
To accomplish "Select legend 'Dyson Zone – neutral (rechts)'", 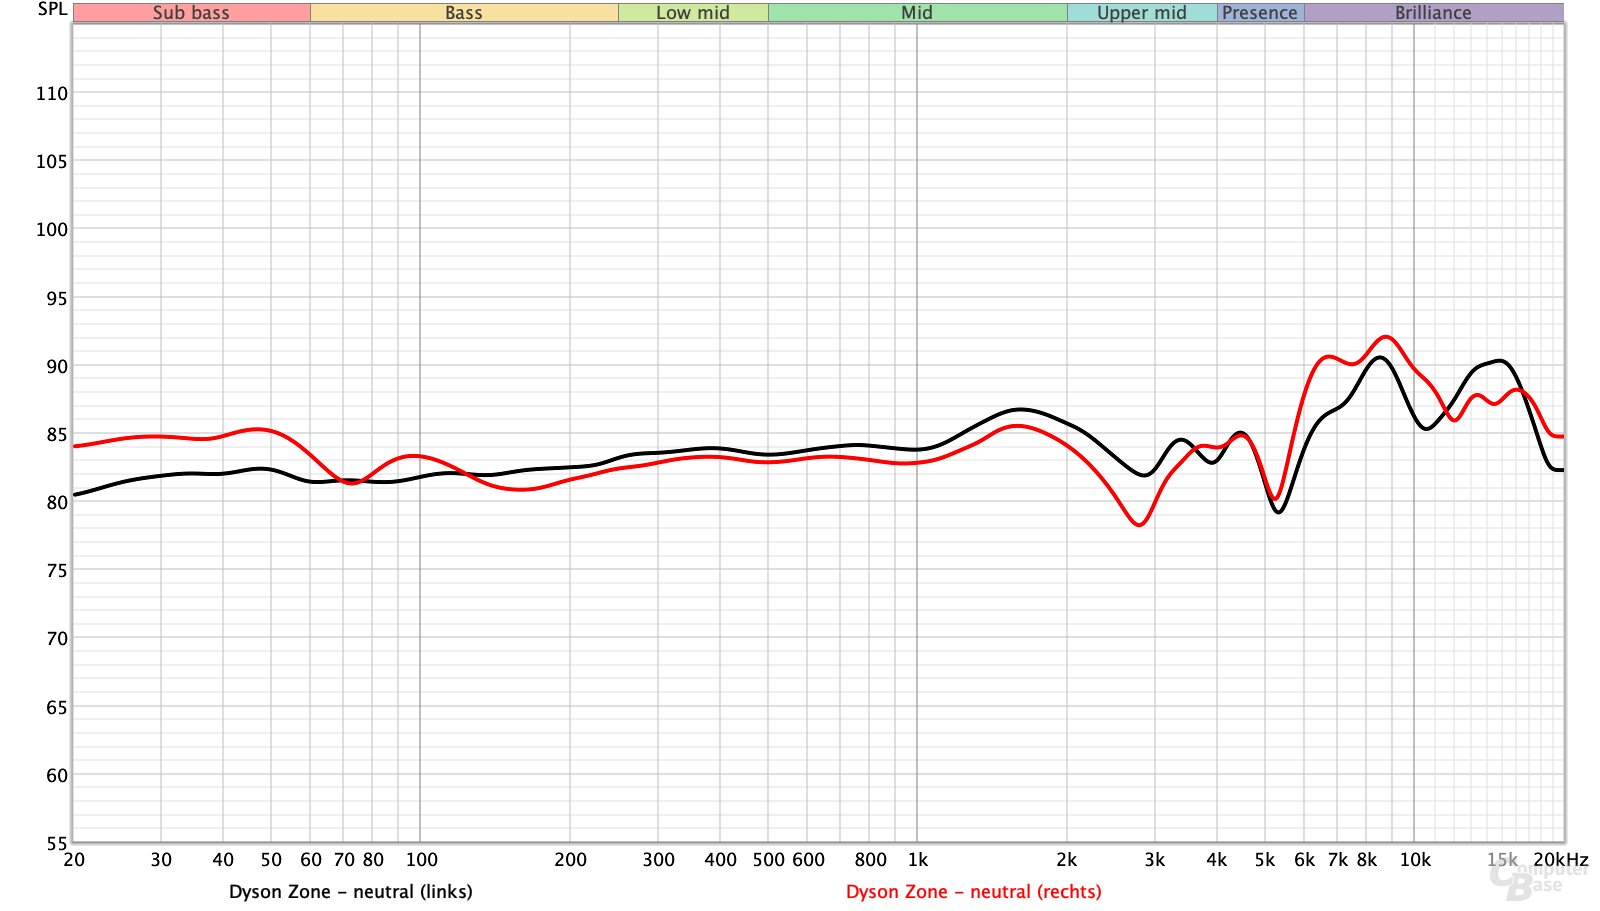I will 974,891.
